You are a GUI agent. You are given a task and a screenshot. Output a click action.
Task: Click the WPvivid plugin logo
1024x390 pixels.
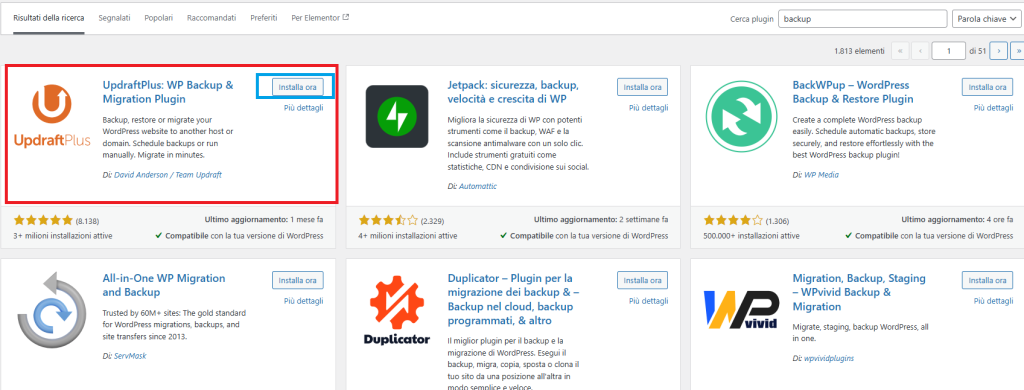(x=741, y=310)
